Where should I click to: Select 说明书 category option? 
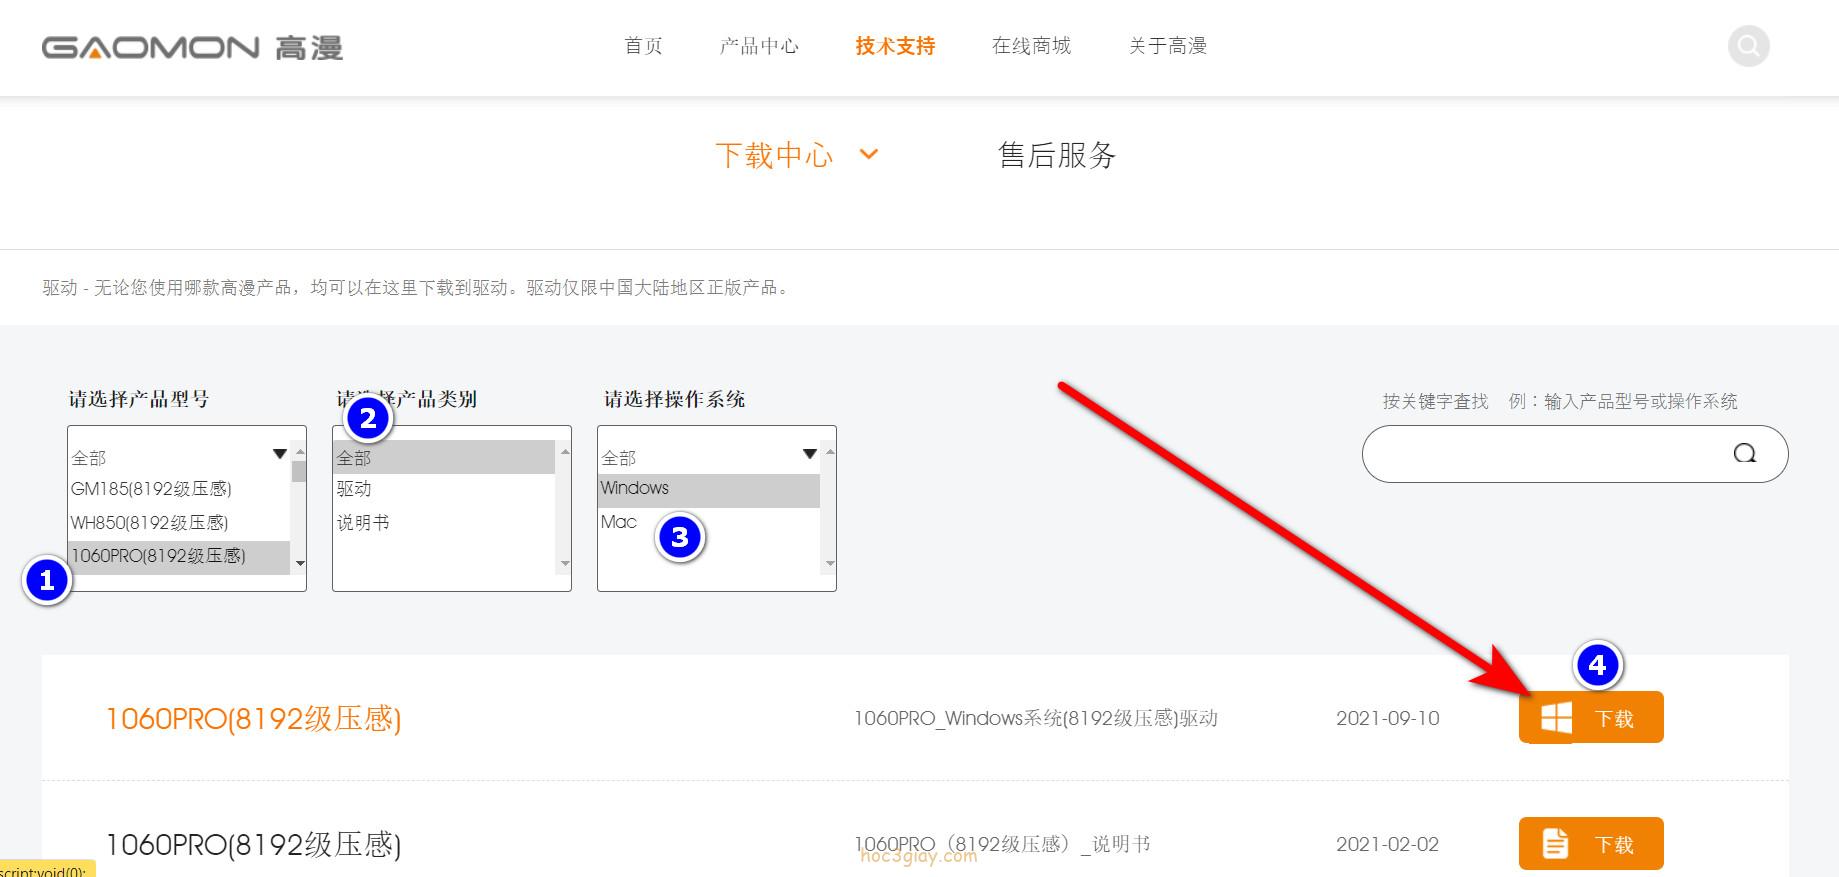pyautogui.click(x=444, y=522)
